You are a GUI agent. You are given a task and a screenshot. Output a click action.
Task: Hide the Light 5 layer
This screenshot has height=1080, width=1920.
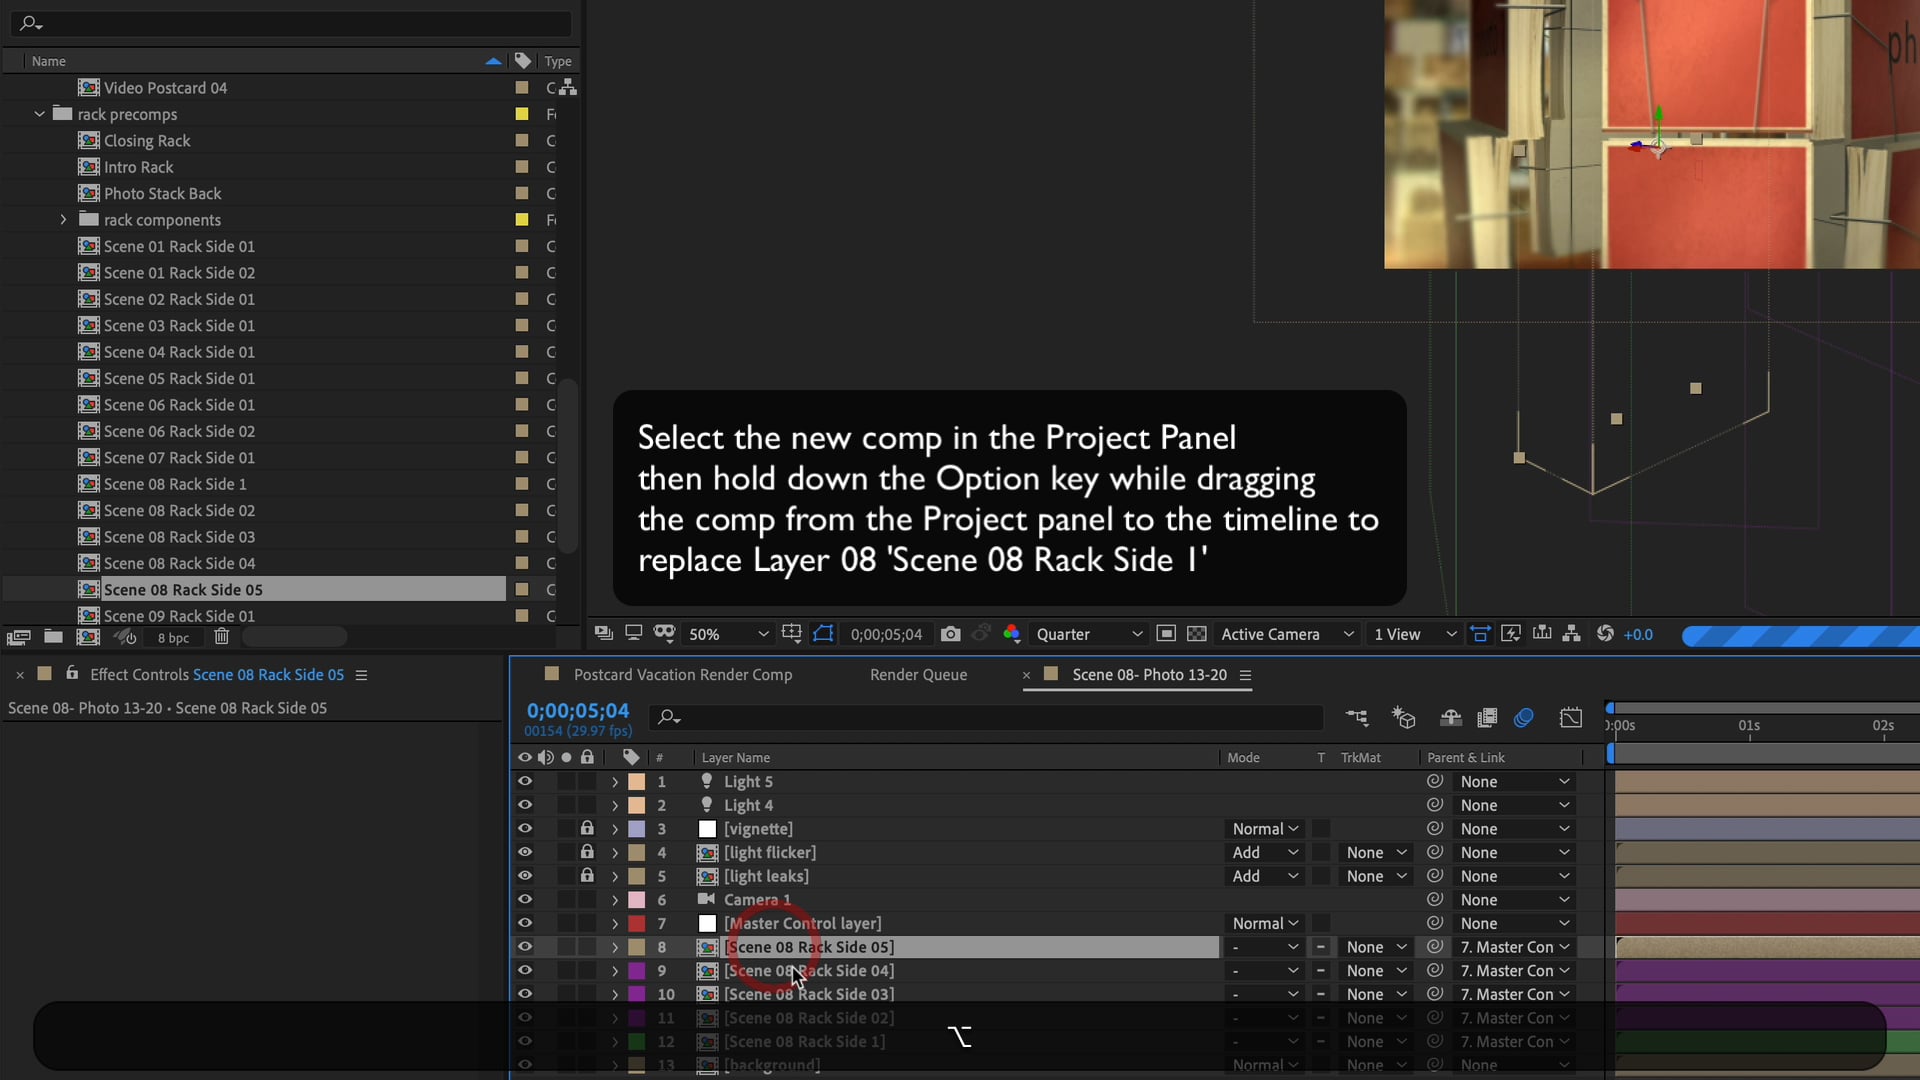pyautogui.click(x=524, y=782)
